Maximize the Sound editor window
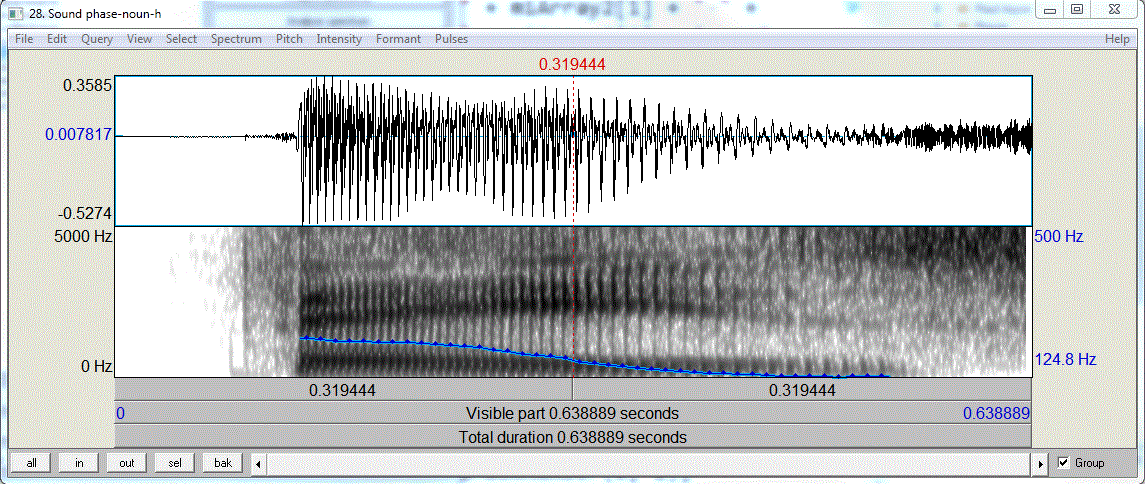 point(1076,9)
